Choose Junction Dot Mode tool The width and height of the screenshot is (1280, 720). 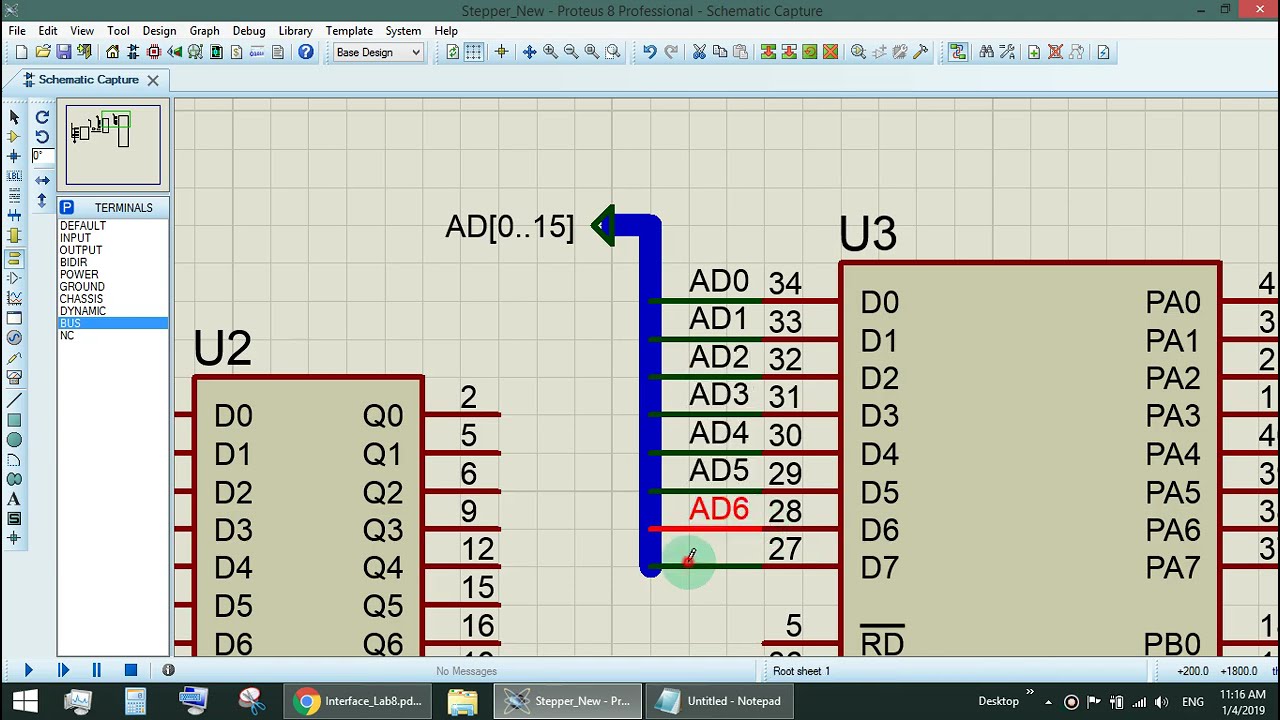(14, 156)
